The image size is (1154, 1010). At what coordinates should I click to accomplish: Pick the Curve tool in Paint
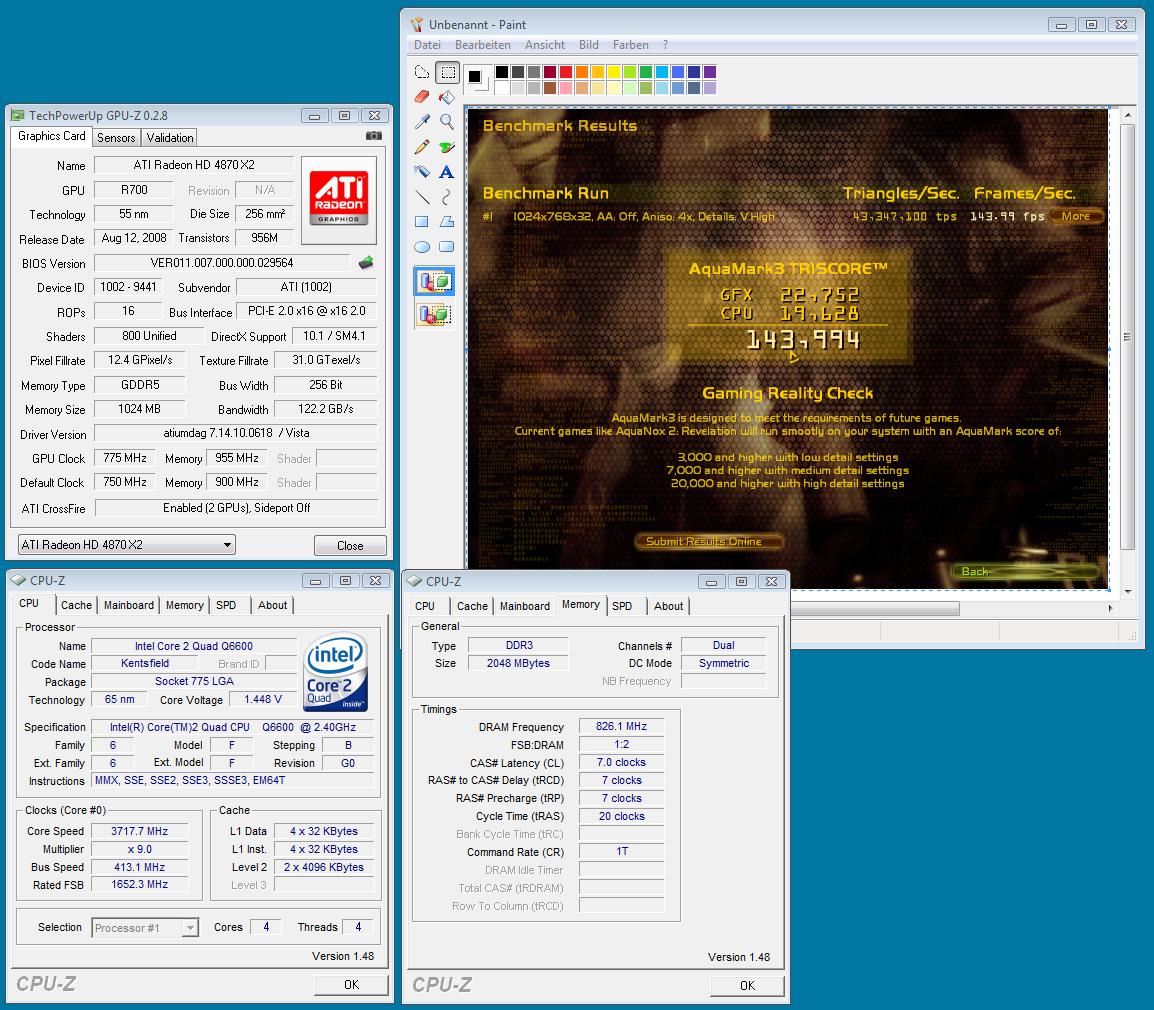click(x=447, y=197)
